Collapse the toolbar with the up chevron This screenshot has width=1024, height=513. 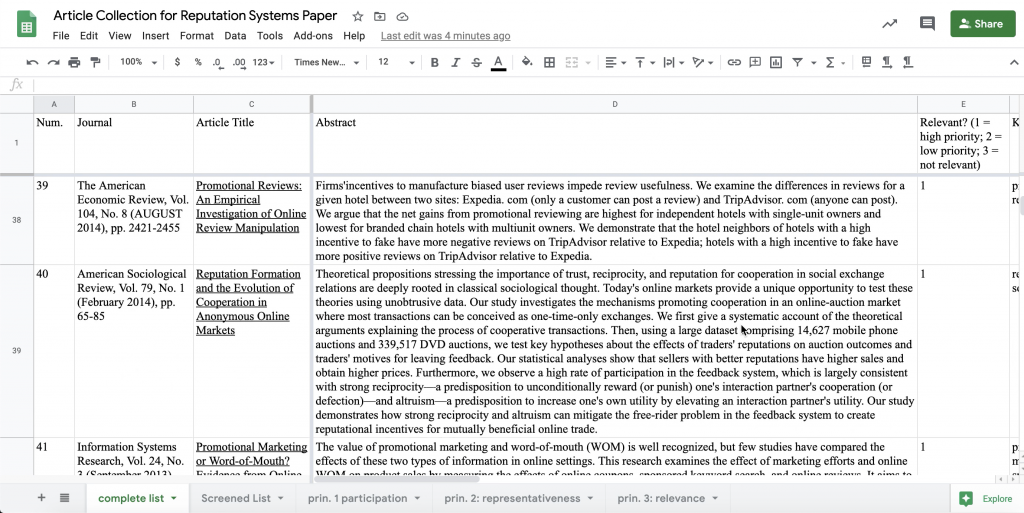tap(1014, 63)
